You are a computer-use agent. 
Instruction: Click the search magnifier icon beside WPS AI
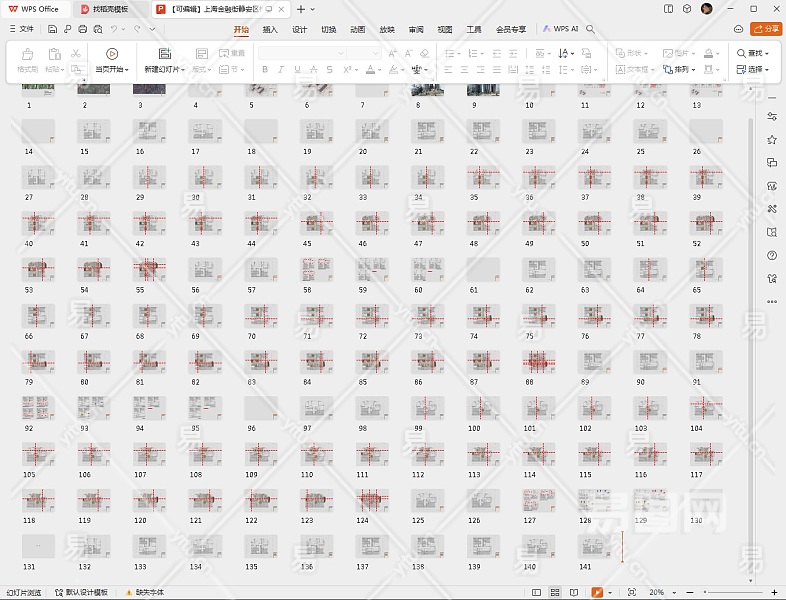591,29
